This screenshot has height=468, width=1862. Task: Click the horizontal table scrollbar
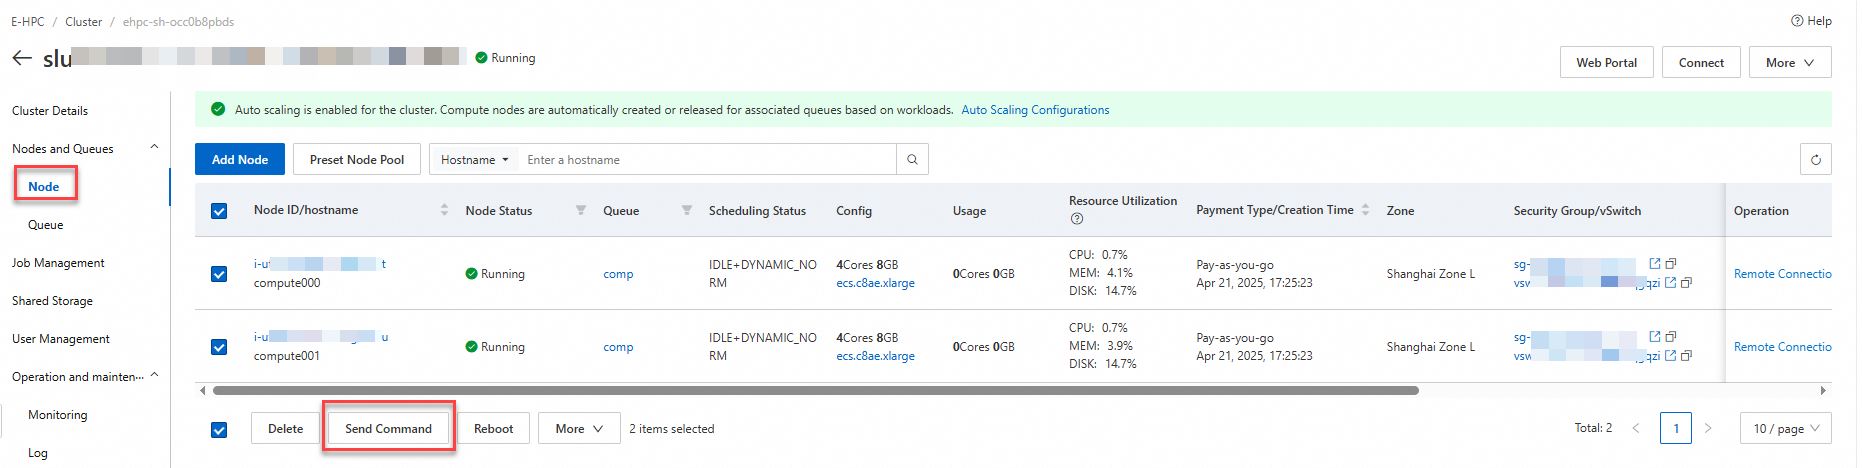tap(815, 391)
